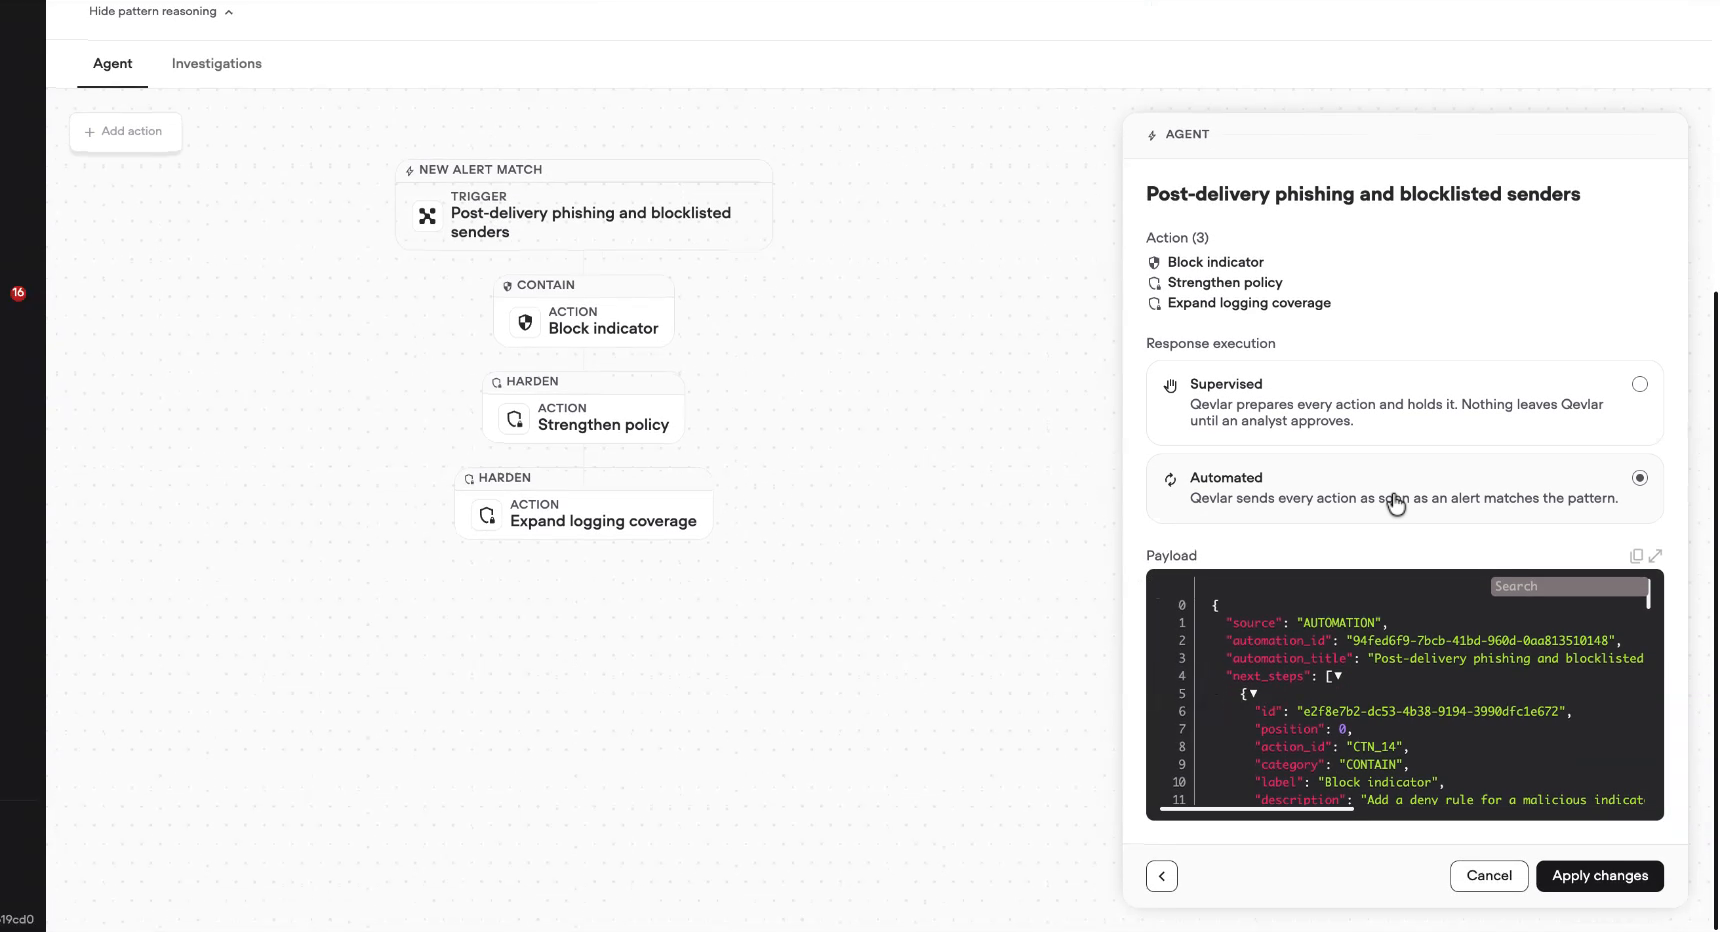Select the Block indicator action node

click(x=584, y=311)
